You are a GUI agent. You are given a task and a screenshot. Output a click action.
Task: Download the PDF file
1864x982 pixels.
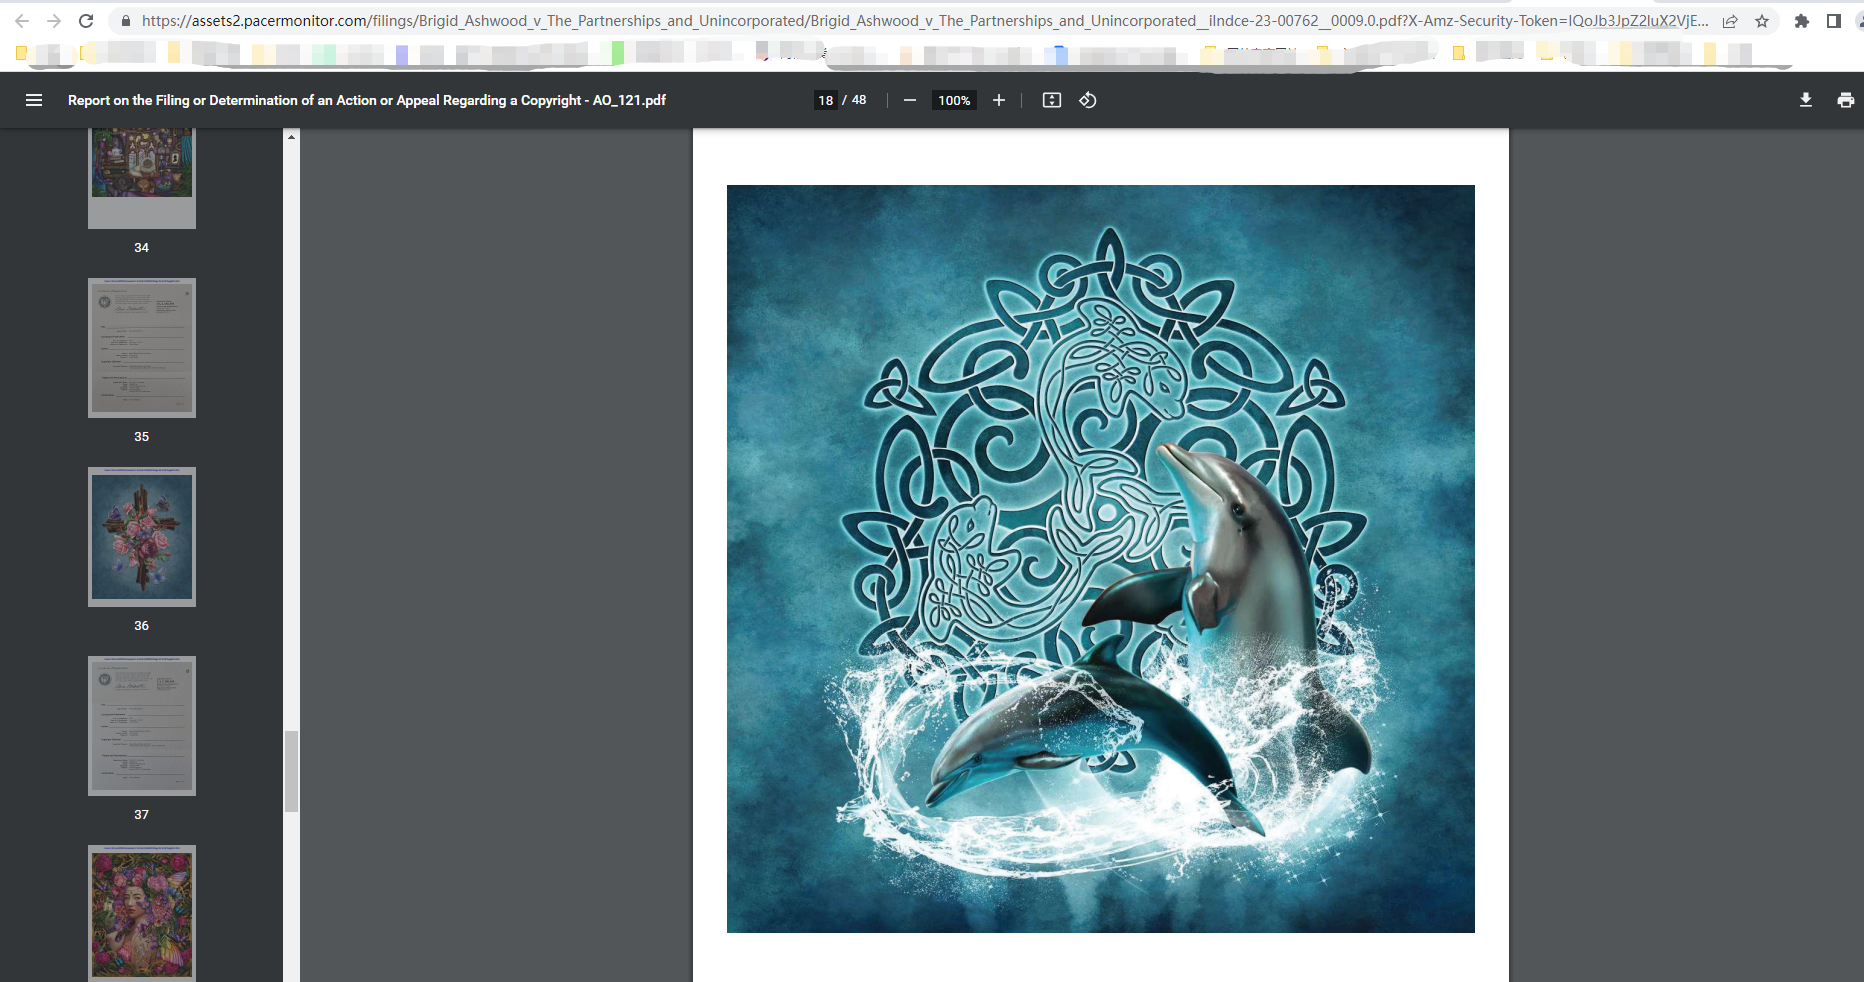pyautogui.click(x=1806, y=100)
